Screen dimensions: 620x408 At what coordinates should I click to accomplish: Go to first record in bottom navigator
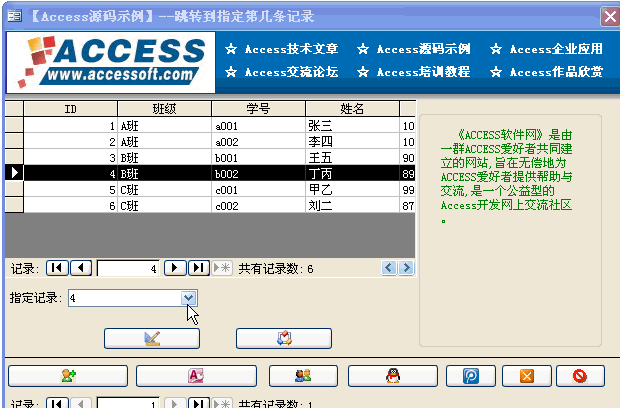click(x=57, y=403)
